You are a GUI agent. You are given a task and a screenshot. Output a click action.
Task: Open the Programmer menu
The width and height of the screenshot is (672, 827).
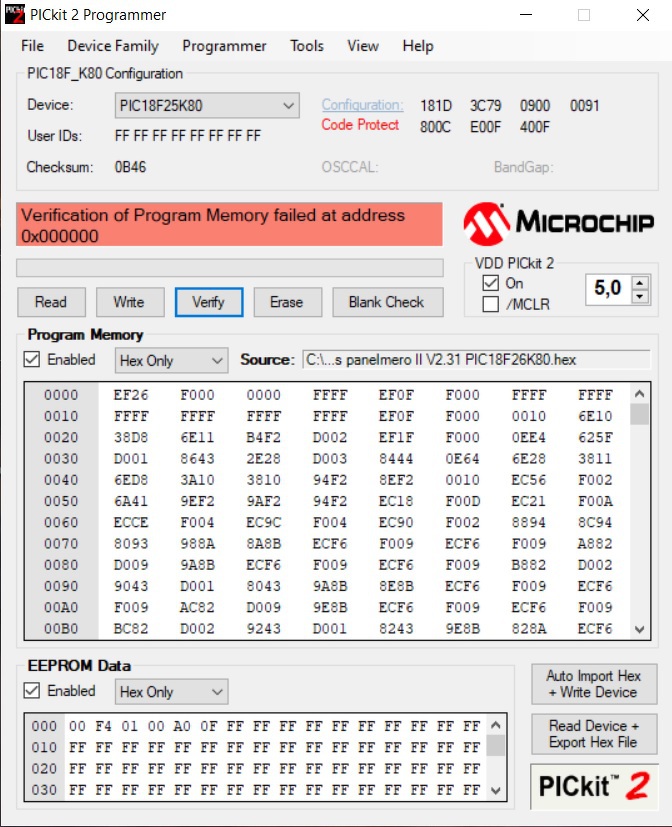pos(224,46)
